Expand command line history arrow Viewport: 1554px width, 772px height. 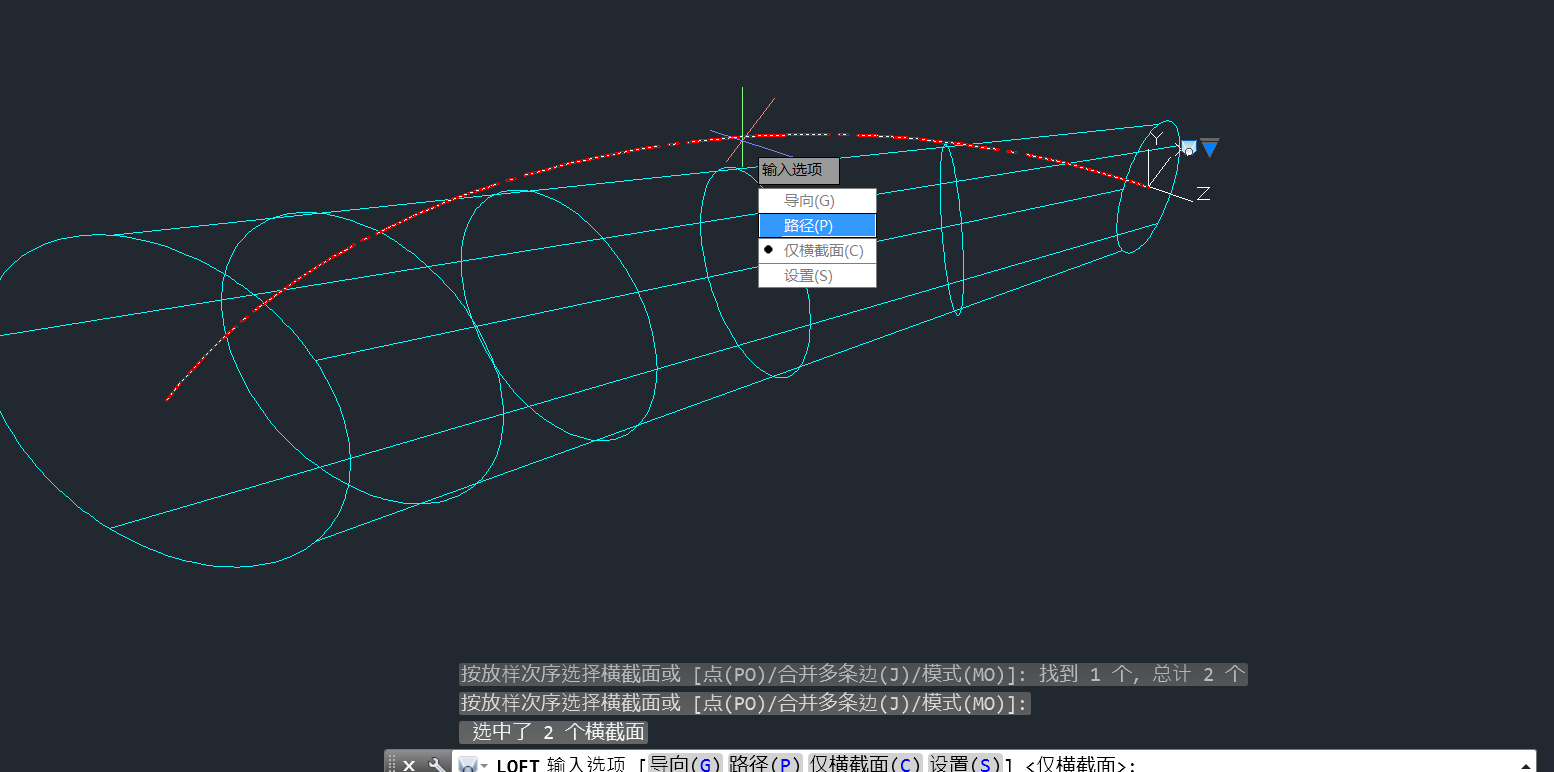(1525, 765)
